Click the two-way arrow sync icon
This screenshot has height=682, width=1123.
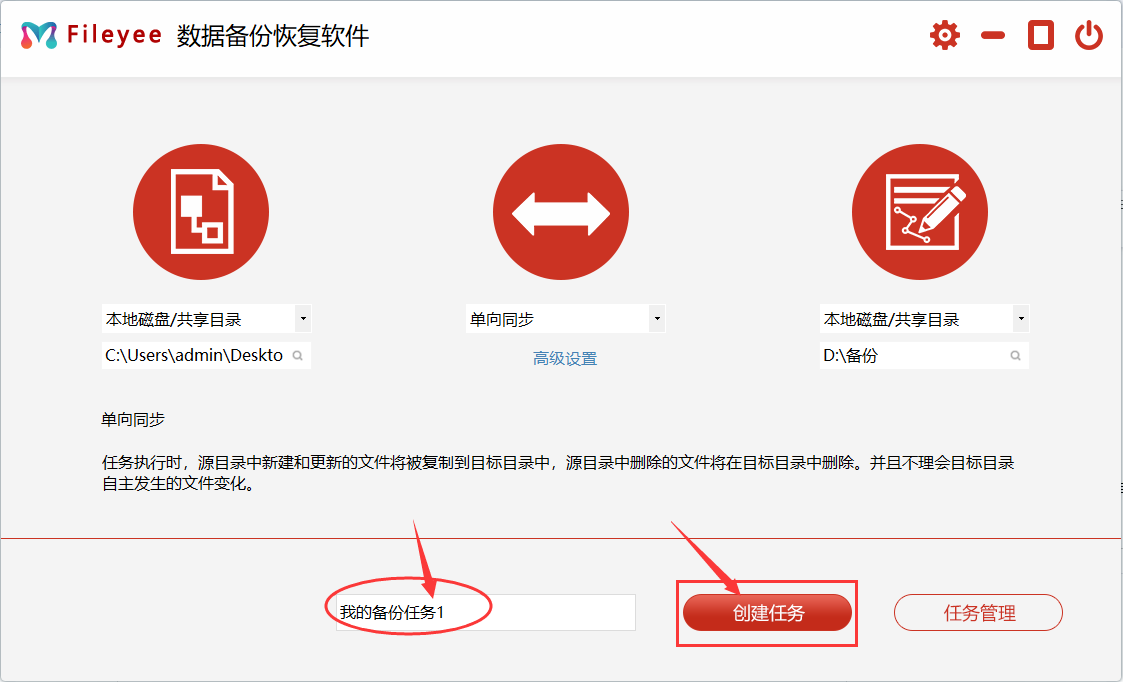pyautogui.click(x=561, y=211)
